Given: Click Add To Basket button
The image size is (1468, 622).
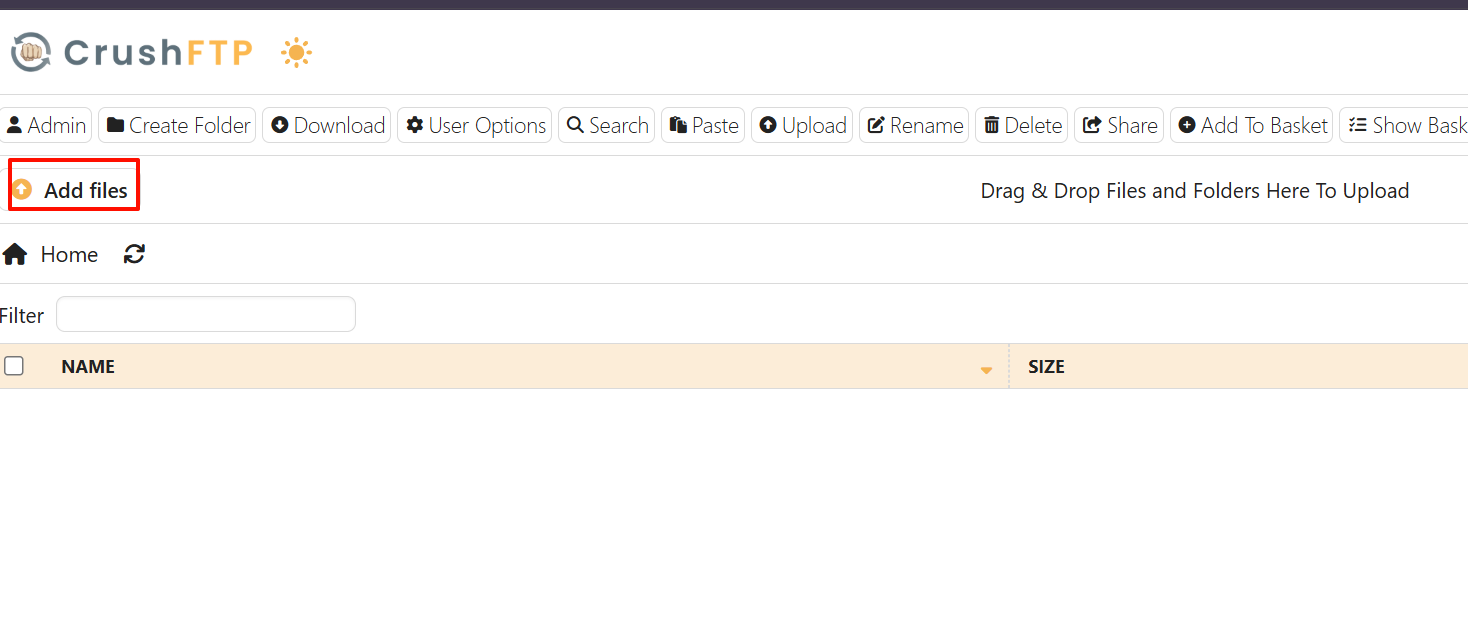Looking at the screenshot, I should coord(1252,125).
